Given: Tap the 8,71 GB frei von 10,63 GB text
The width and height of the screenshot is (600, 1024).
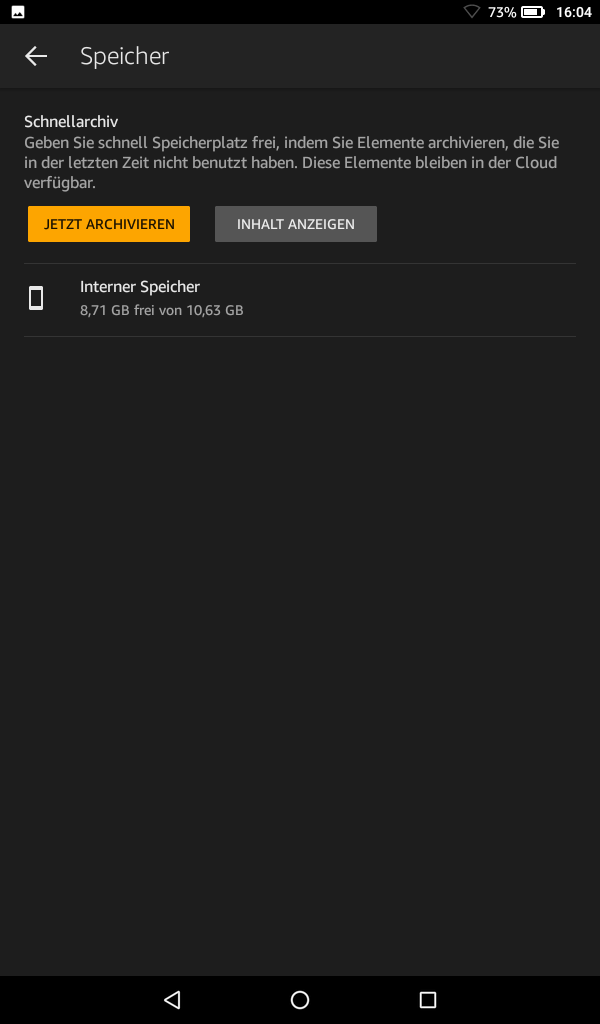Looking at the screenshot, I should (161, 310).
